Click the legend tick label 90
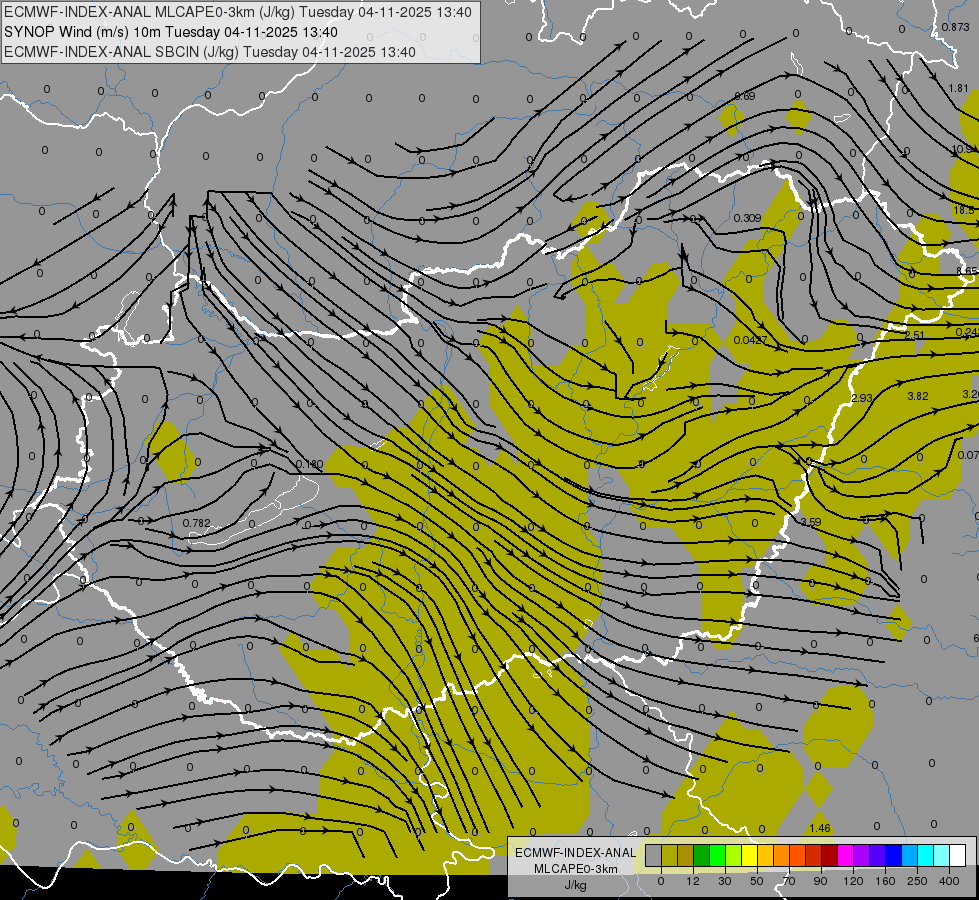The image size is (979, 900). tap(820, 881)
